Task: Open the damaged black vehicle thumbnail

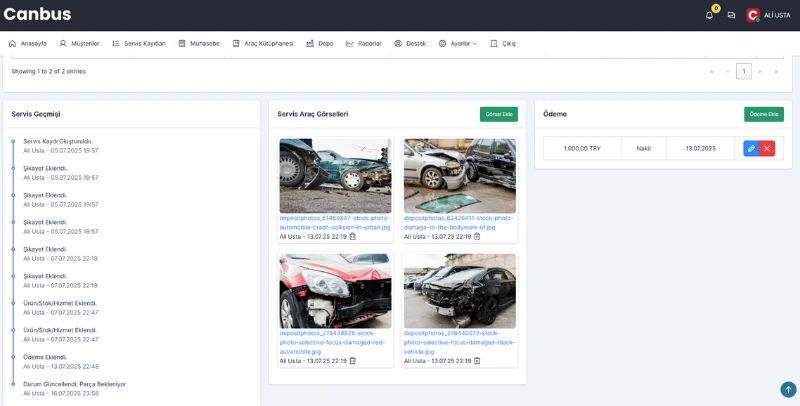Action: pos(460,291)
